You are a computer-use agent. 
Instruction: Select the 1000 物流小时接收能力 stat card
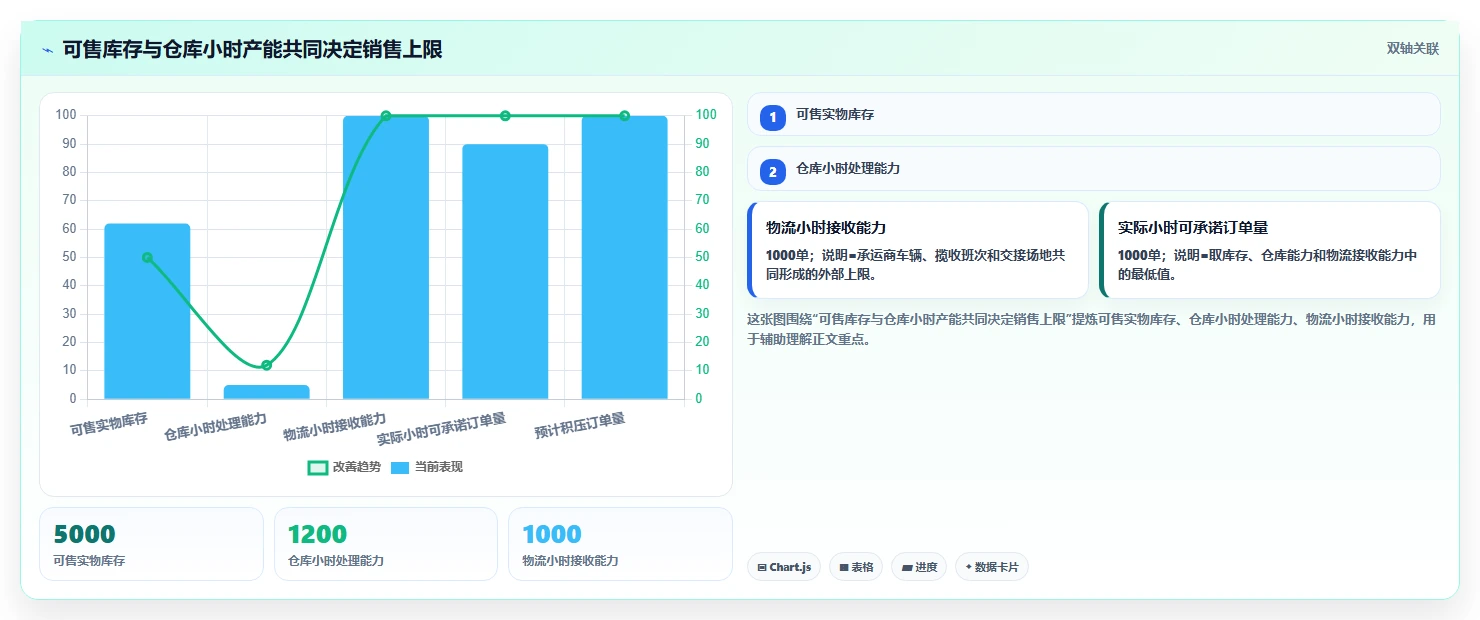tap(620, 544)
